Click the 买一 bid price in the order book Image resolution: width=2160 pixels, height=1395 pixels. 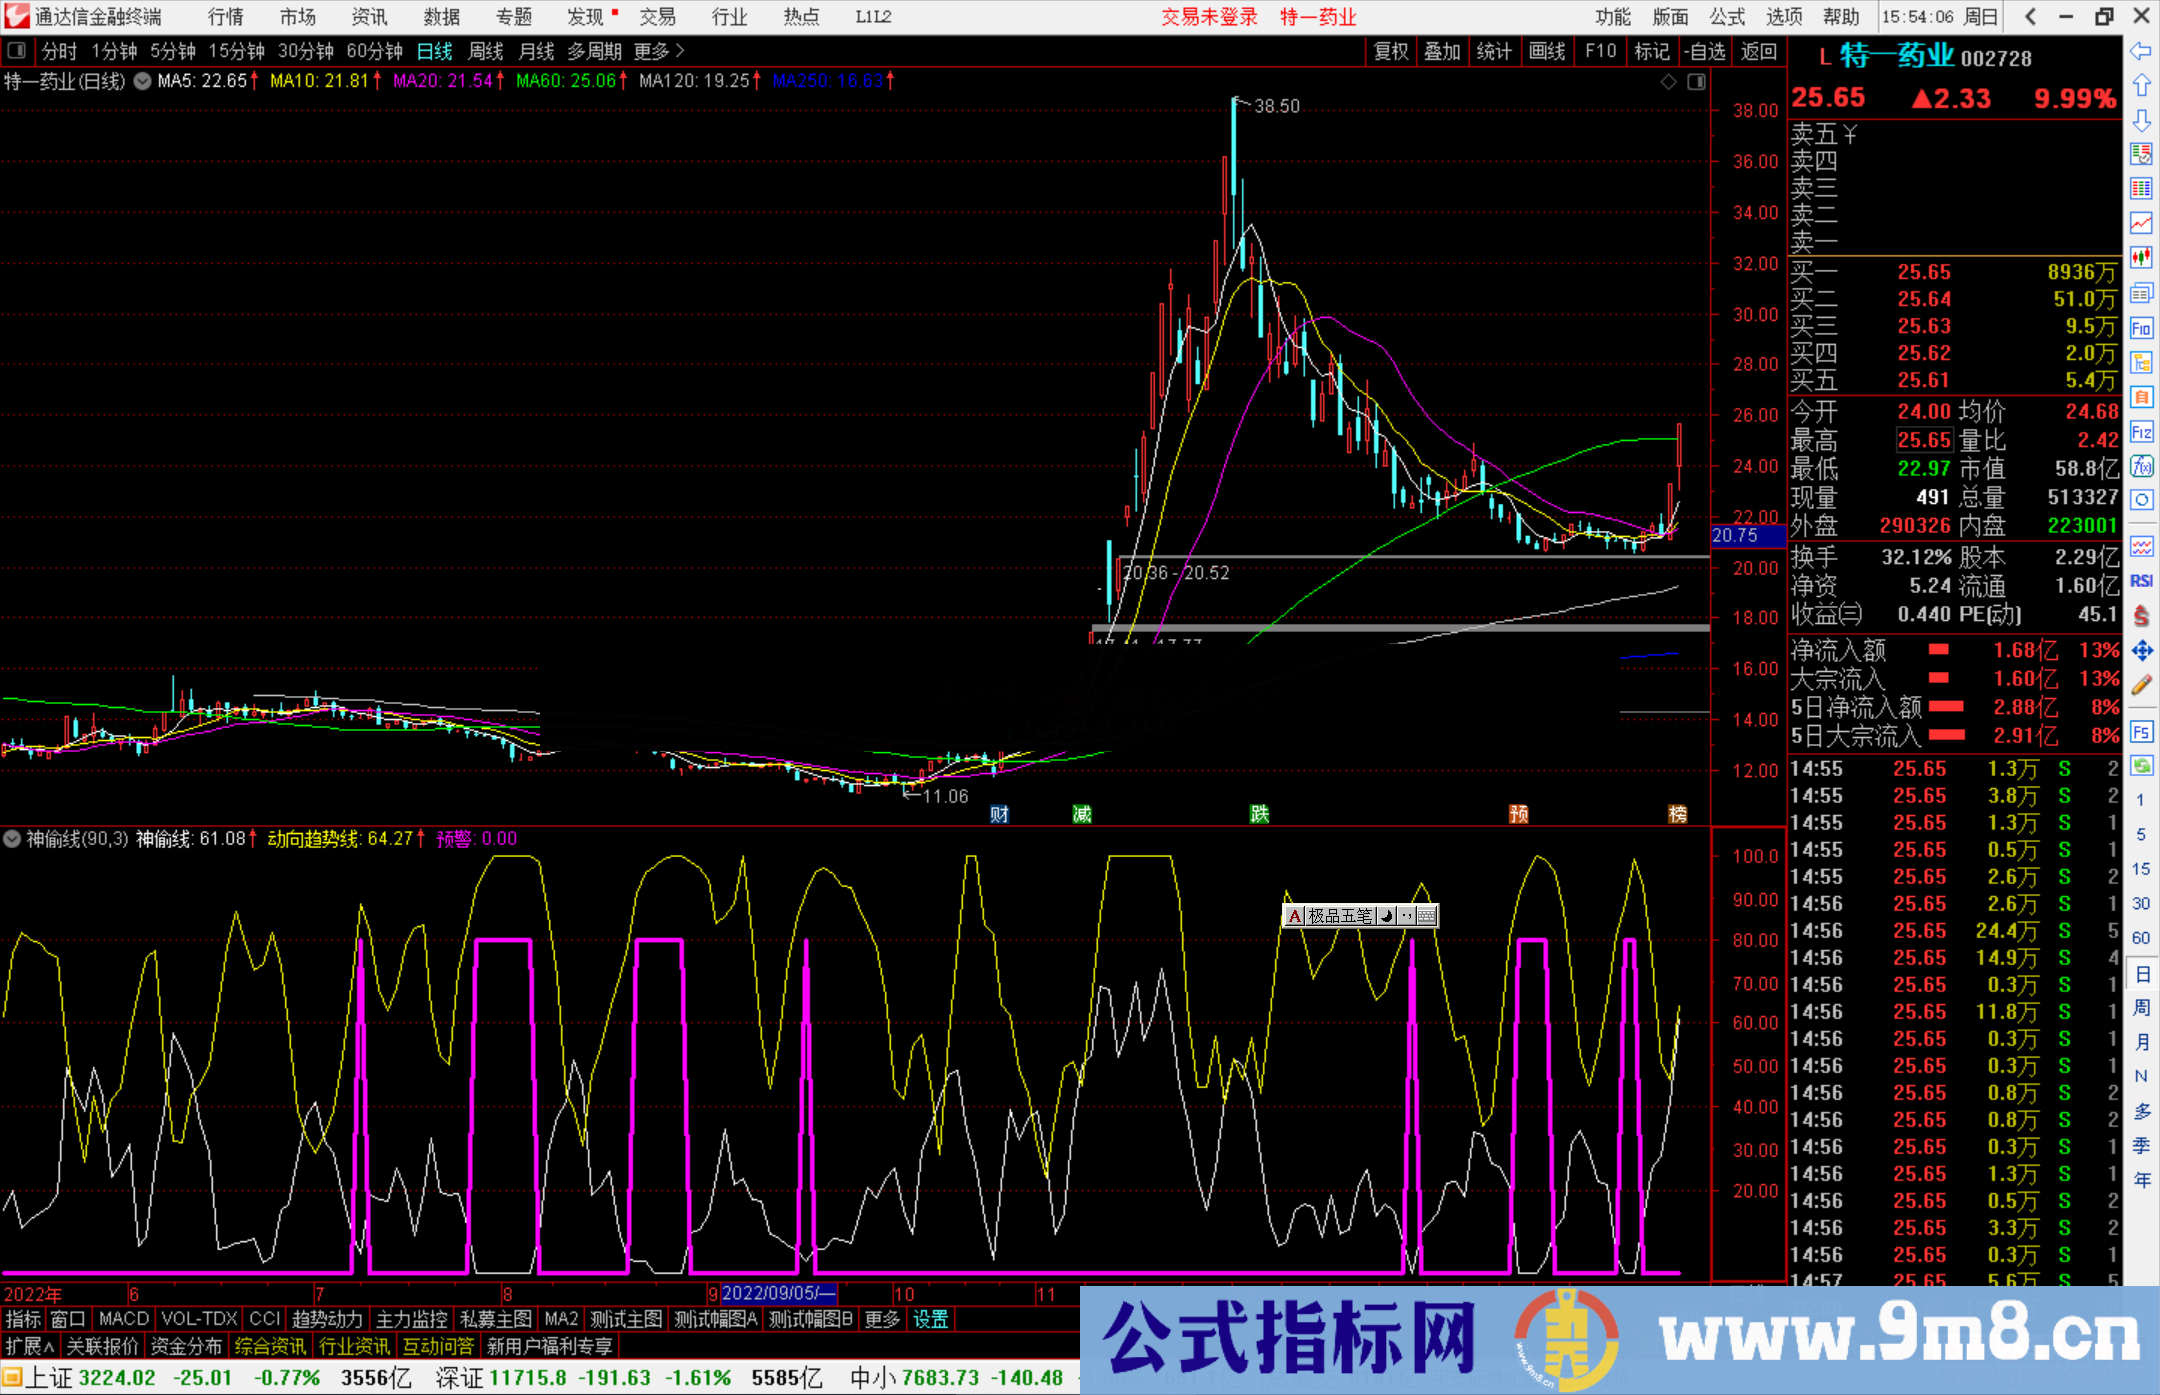[1924, 271]
